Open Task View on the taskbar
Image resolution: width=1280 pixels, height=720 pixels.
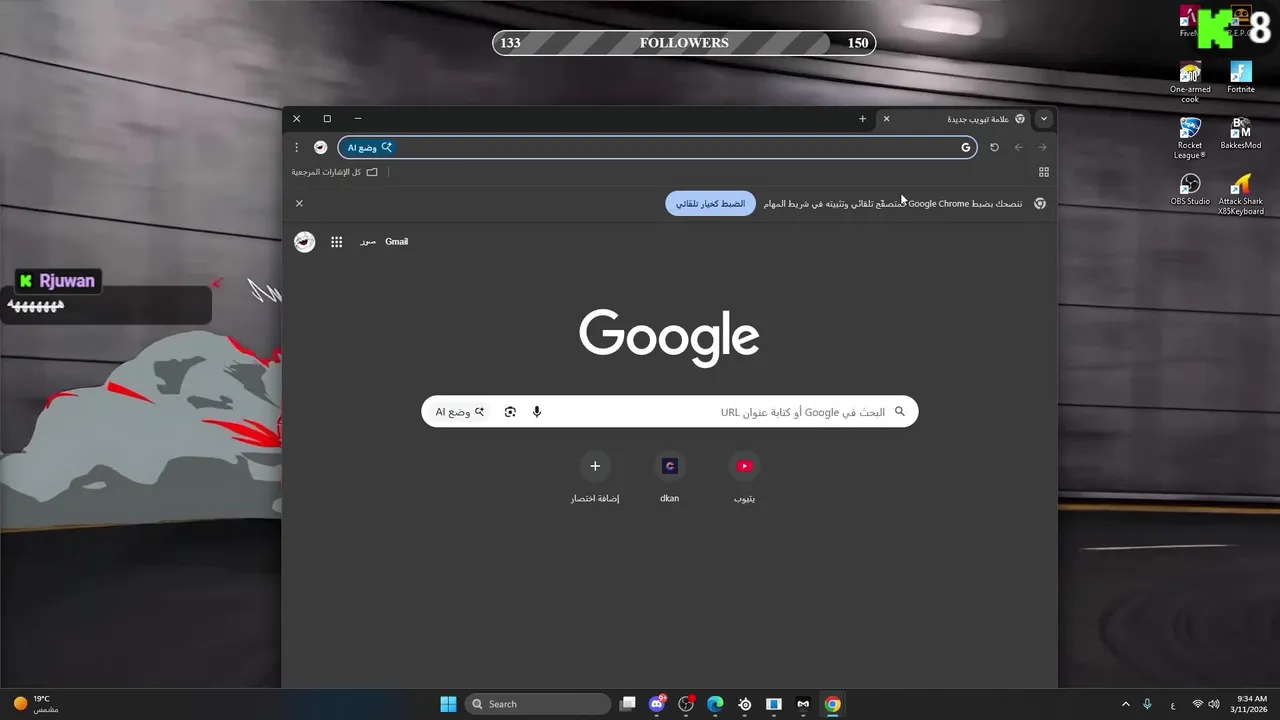(628, 704)
